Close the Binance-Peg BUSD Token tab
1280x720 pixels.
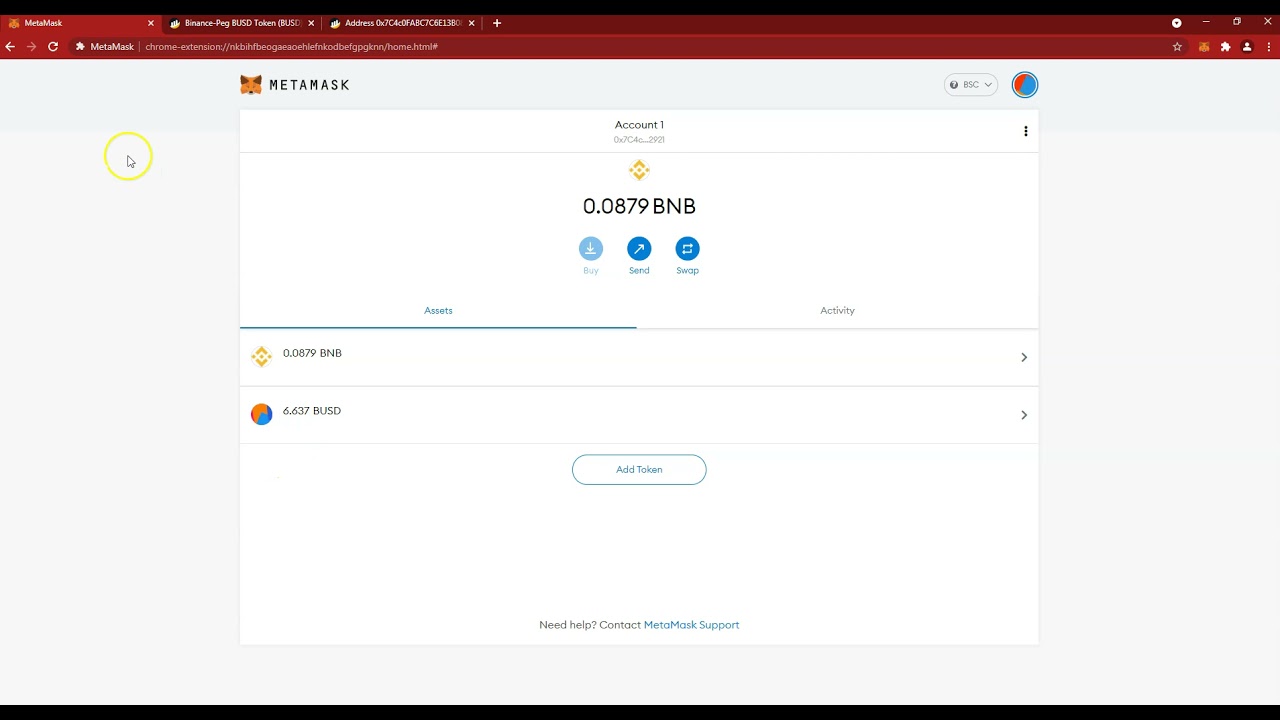[311, 23]
